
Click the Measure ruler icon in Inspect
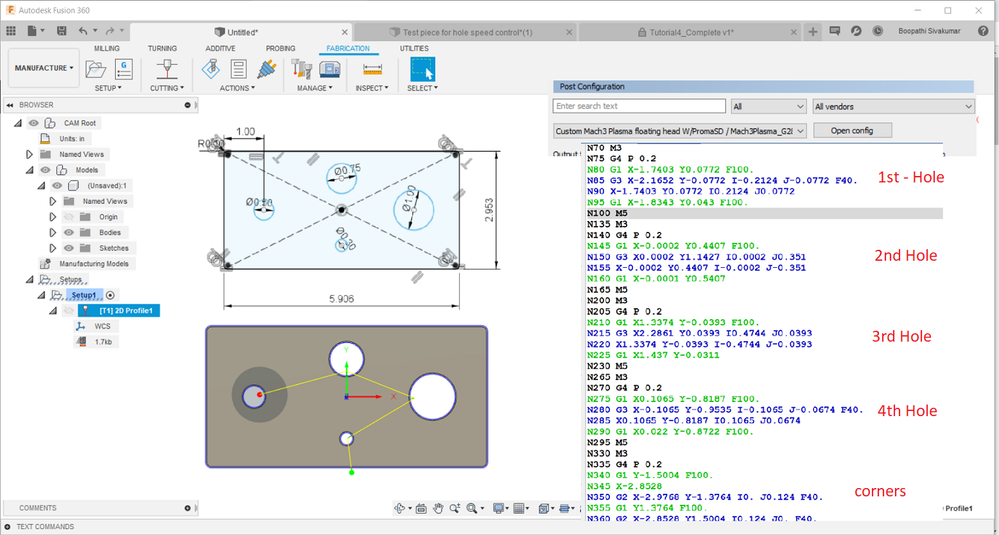coord(372,69)
